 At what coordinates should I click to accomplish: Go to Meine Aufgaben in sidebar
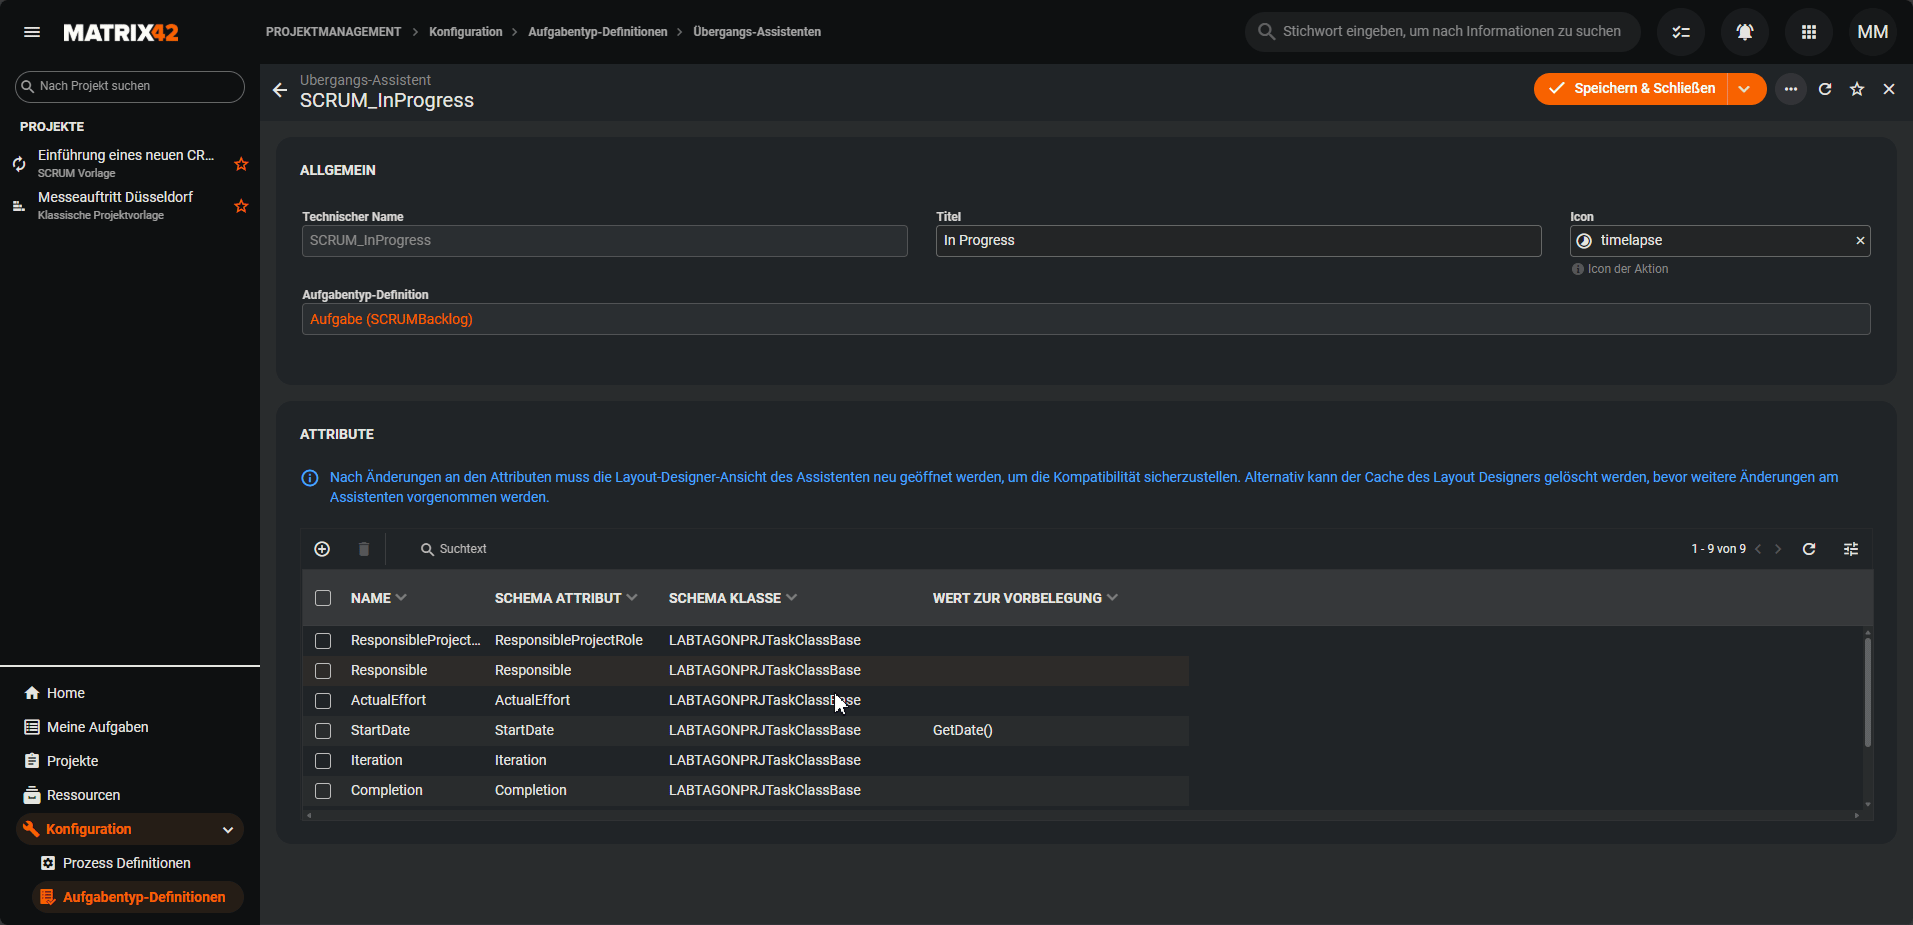pyautogui.click(x=97, y=727)
